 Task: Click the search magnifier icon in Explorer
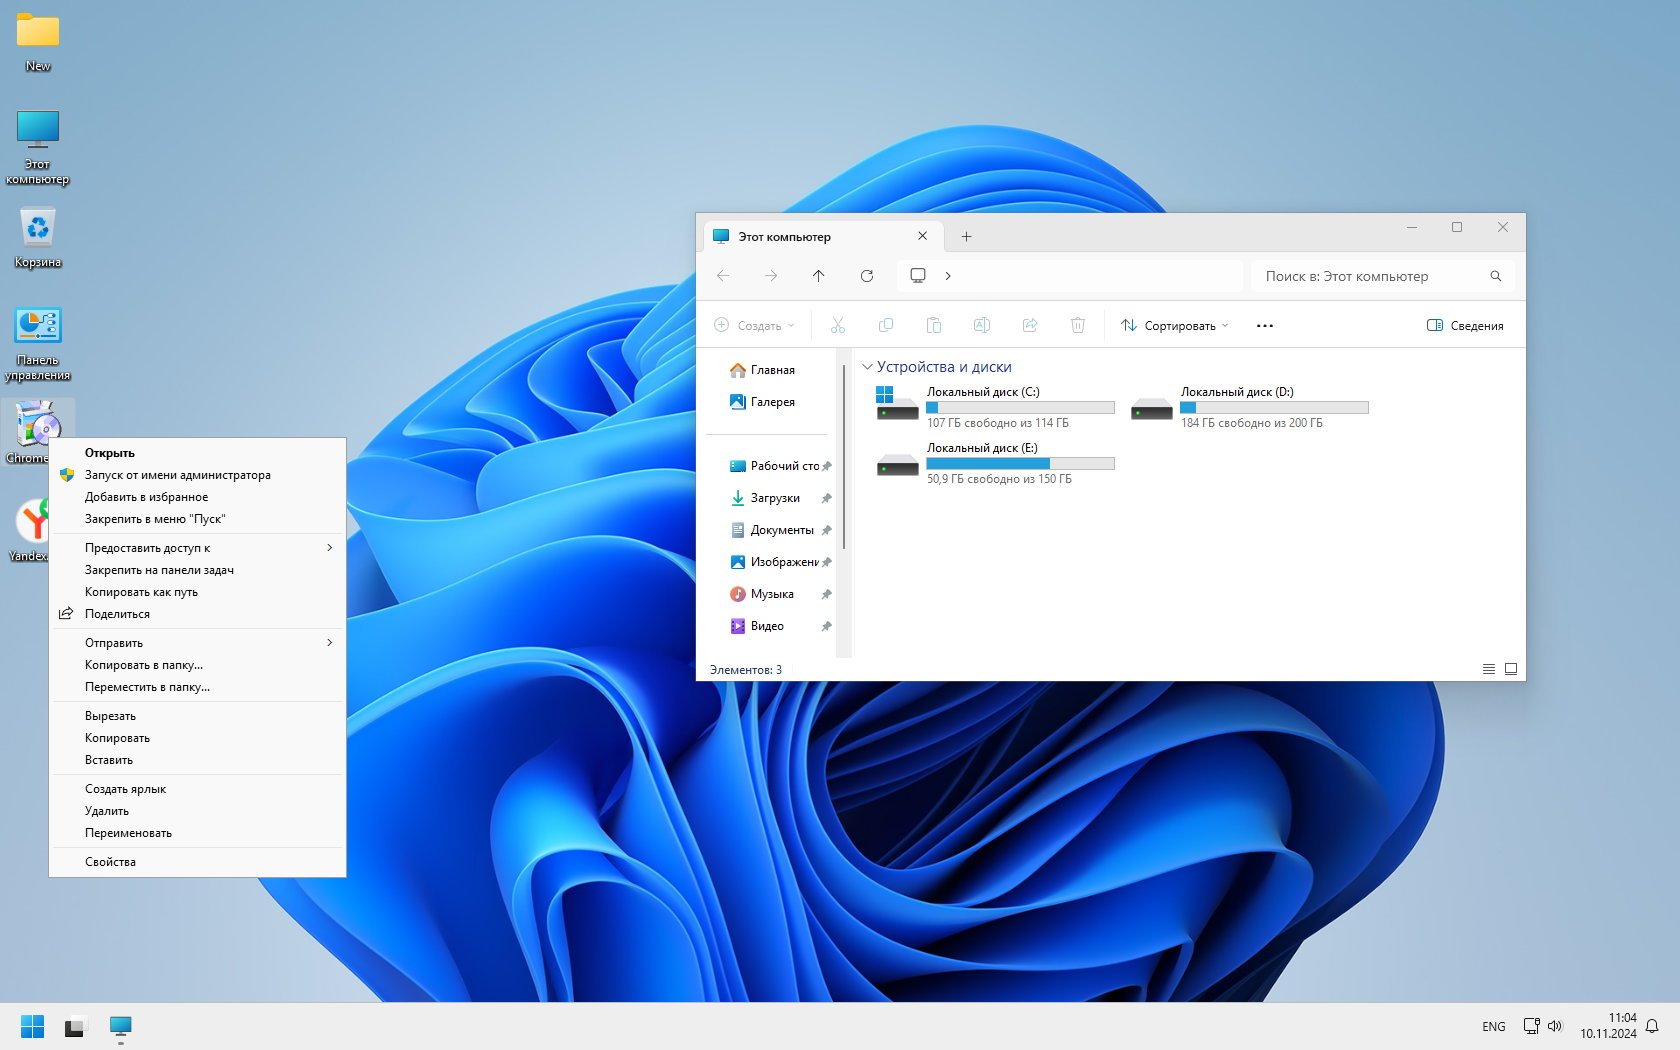[1496, 276]
